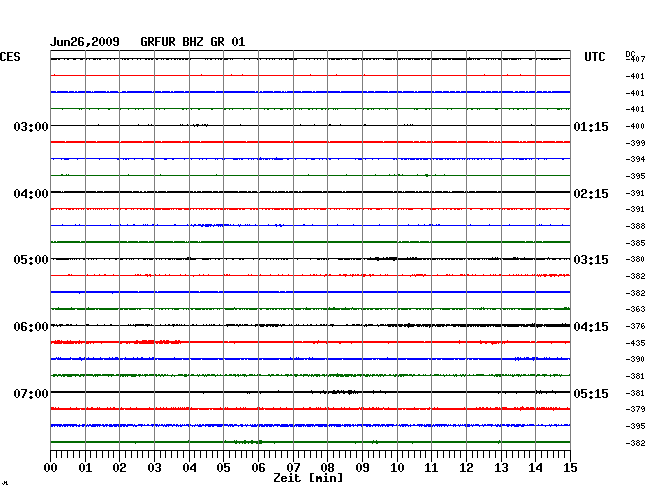This screenshot has height=494, width=650.
Task: Select the DC offset value -394
Action: pos(635,159)
